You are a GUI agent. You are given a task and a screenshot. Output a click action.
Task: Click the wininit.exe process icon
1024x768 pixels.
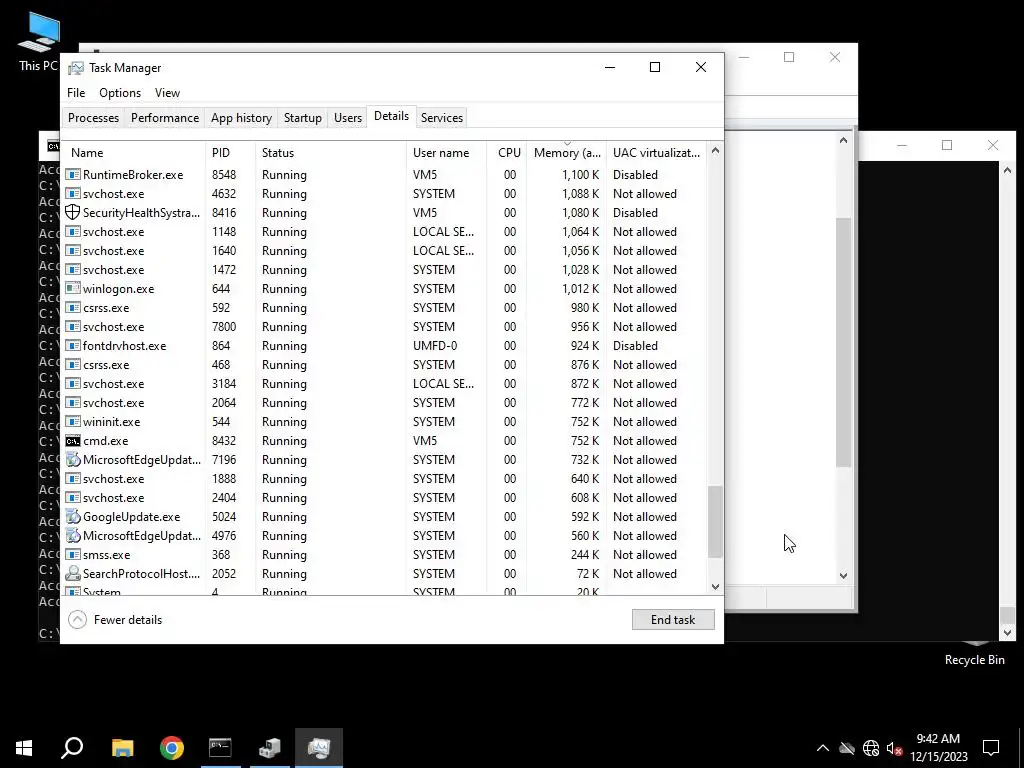tap(72, 422)
